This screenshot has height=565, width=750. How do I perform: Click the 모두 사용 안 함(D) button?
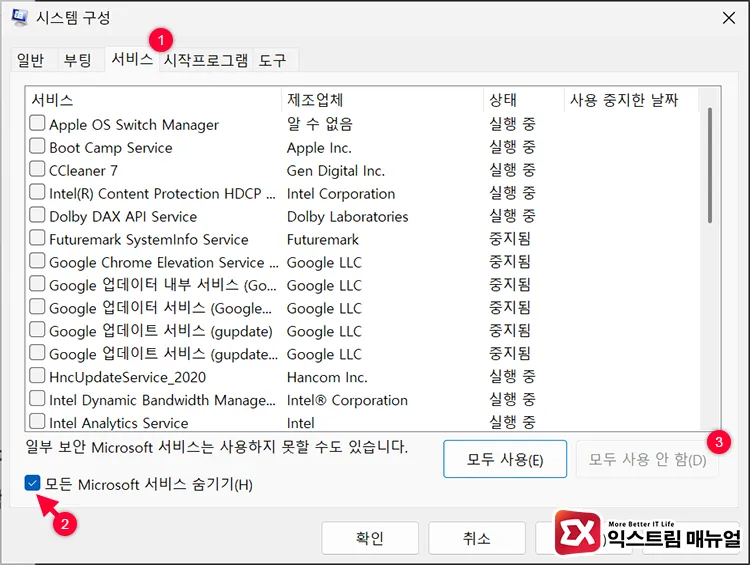(647, 459)
